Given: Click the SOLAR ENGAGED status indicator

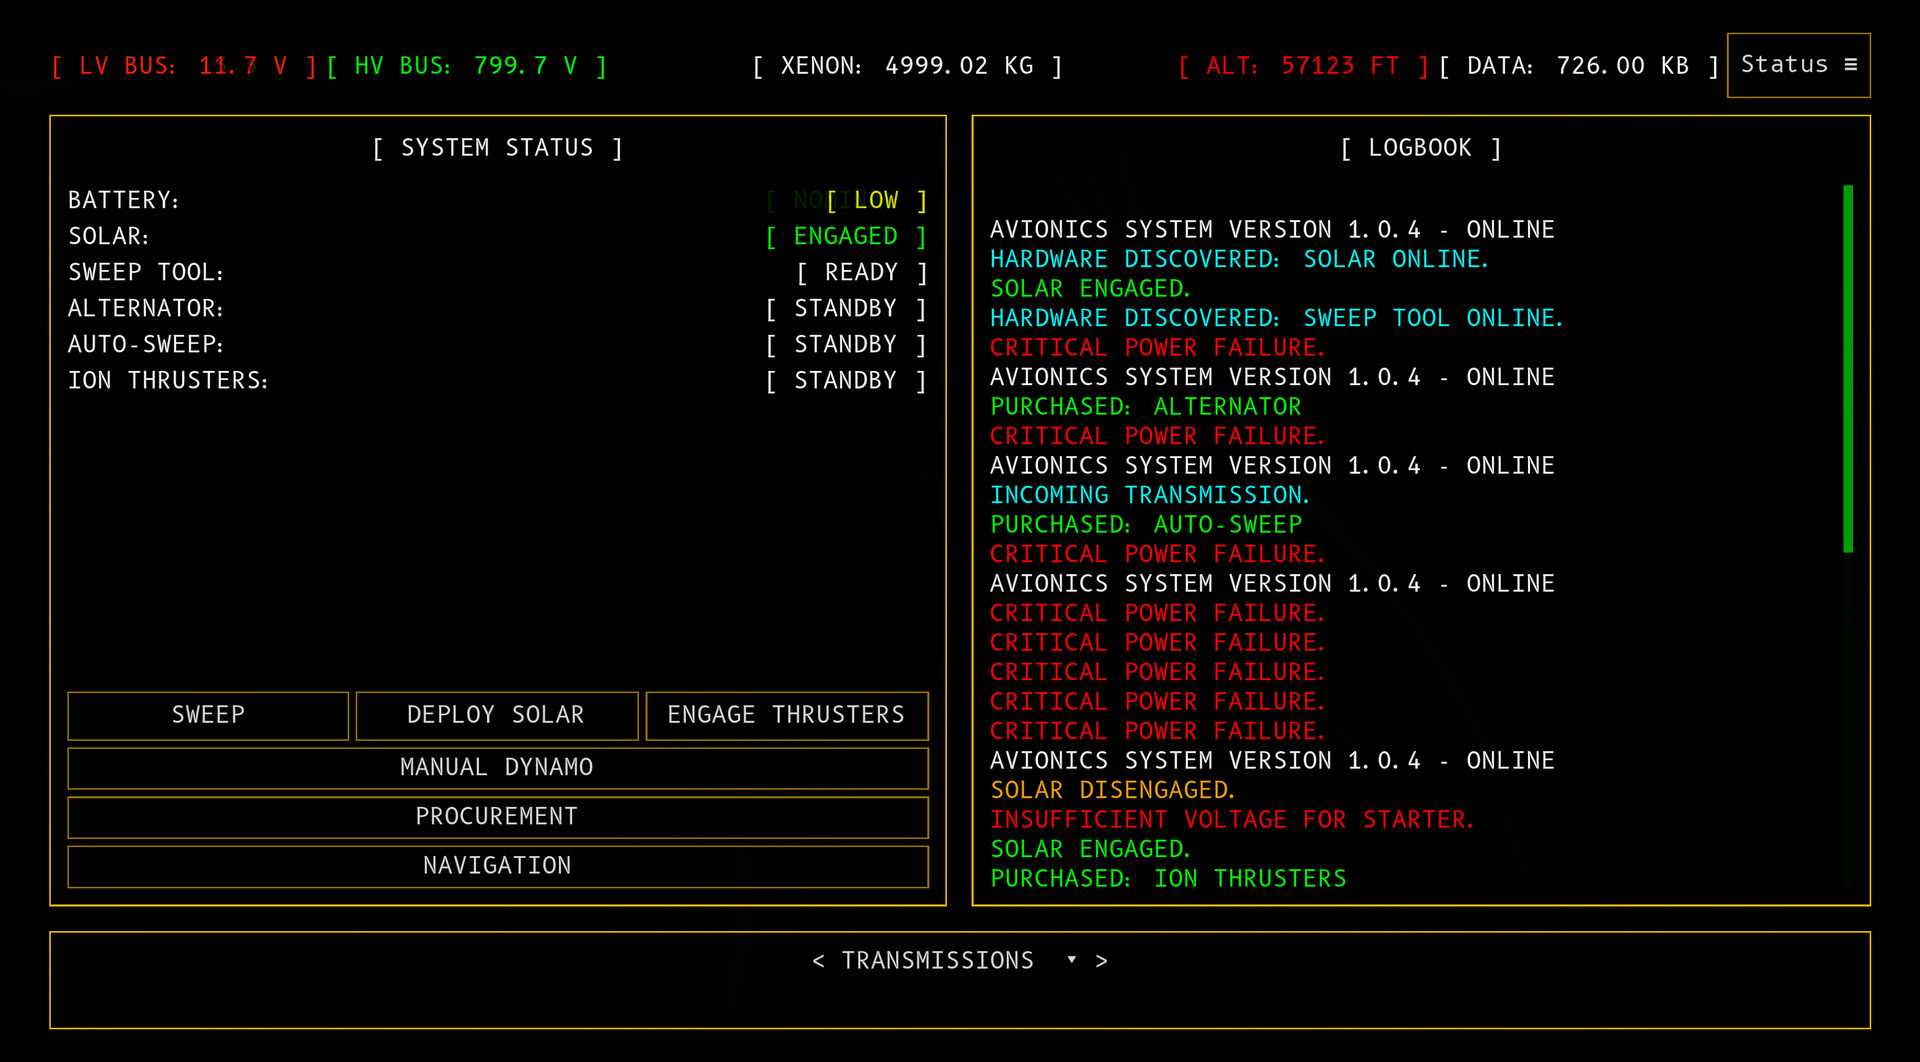Looking at the screenshot, I should (x=846, y=237).
